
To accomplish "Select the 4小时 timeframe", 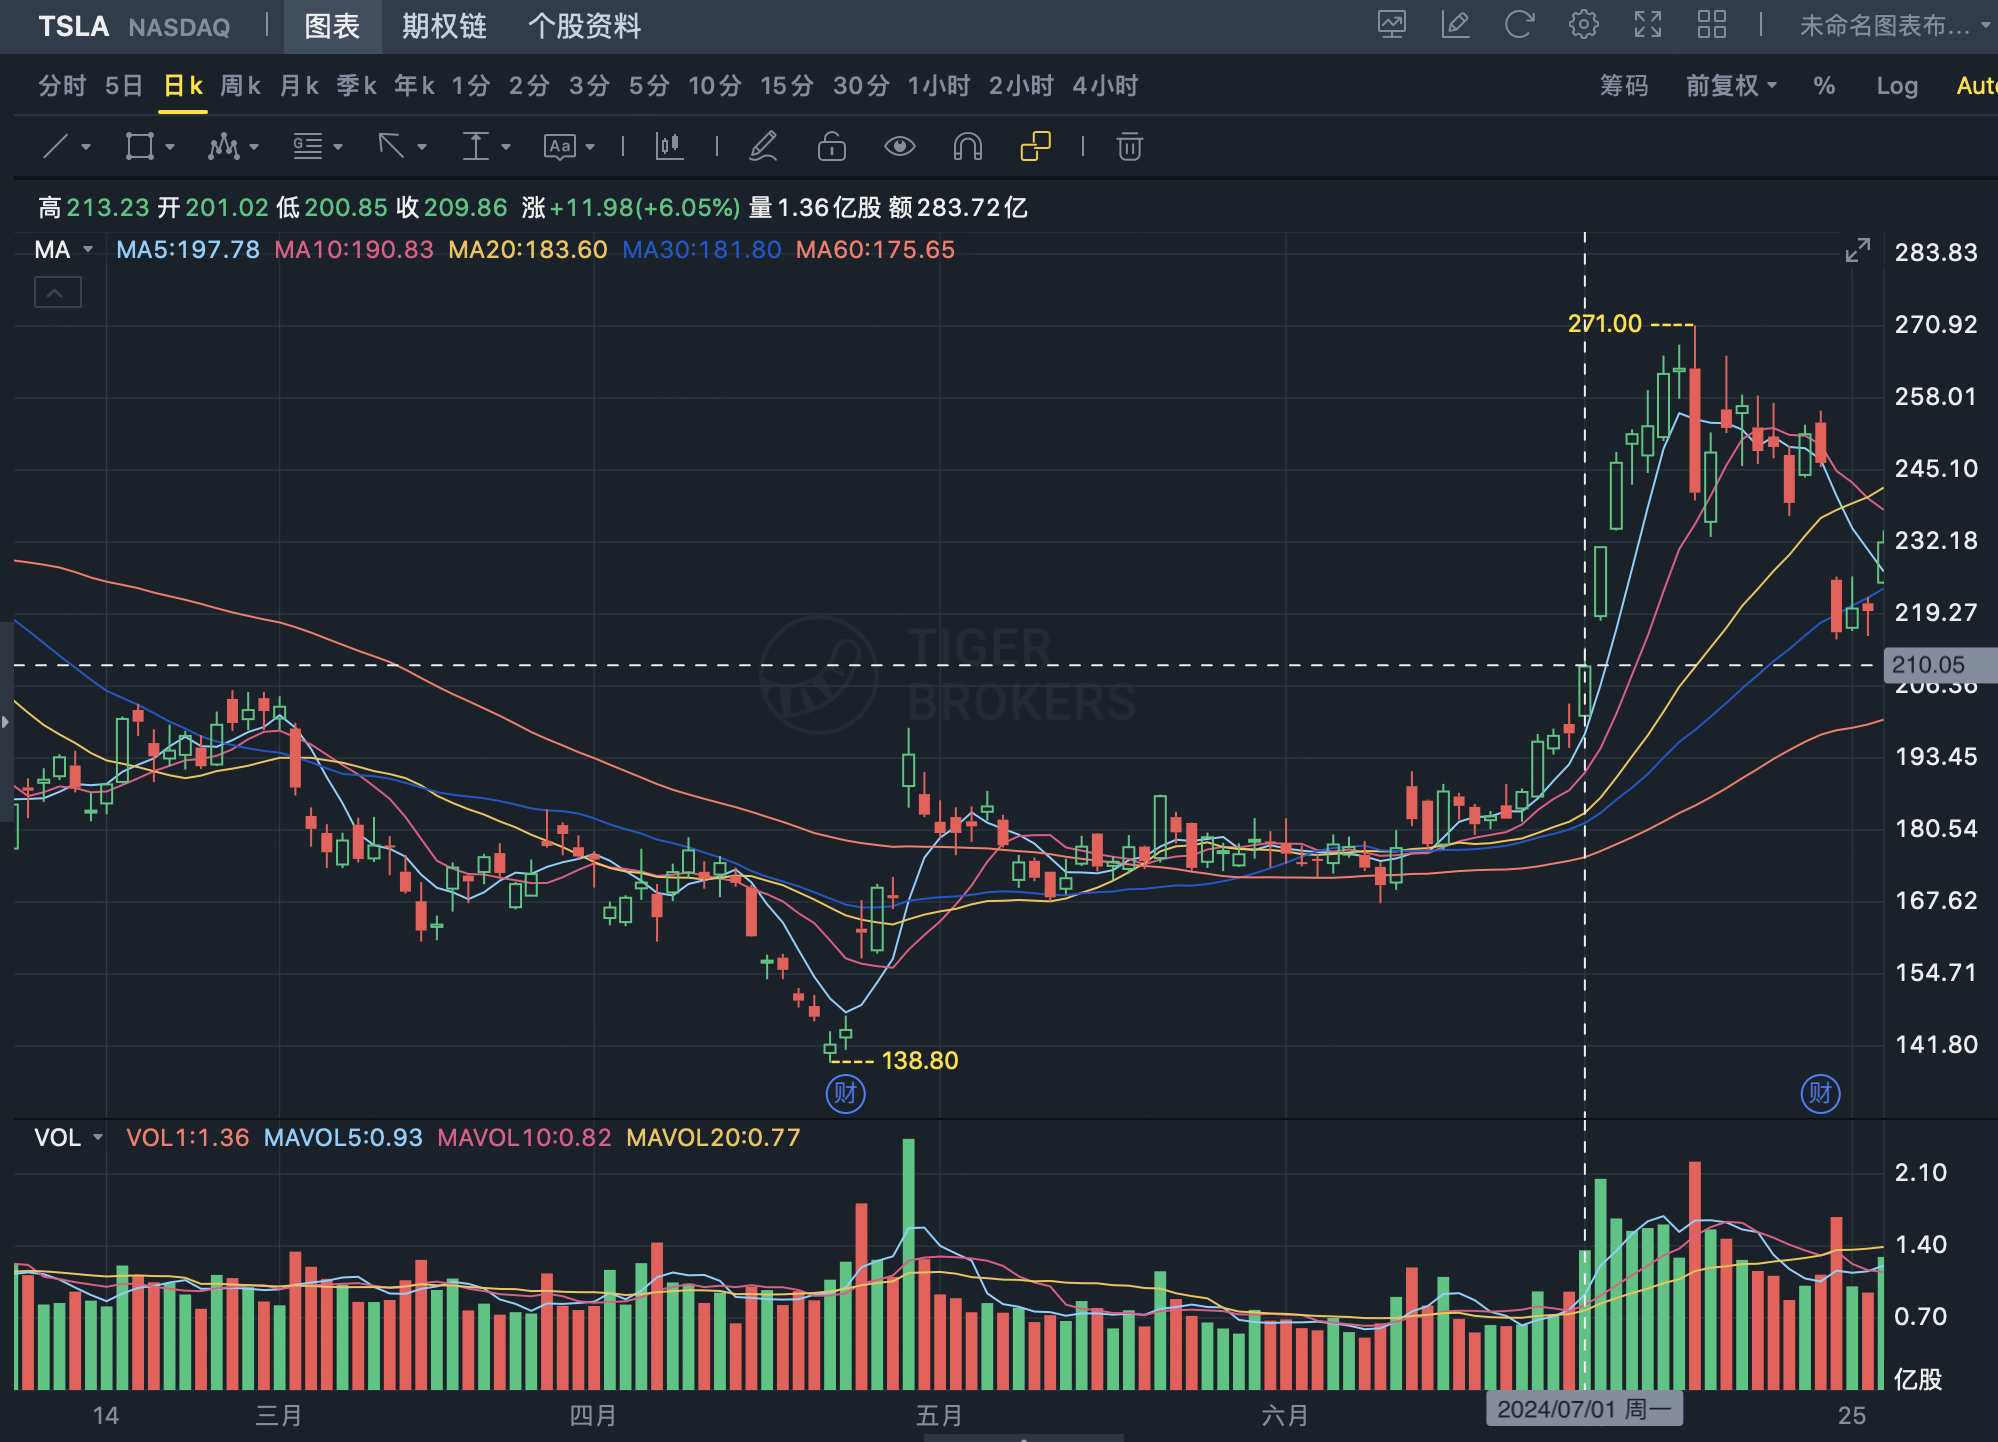I will point(1105,86).
